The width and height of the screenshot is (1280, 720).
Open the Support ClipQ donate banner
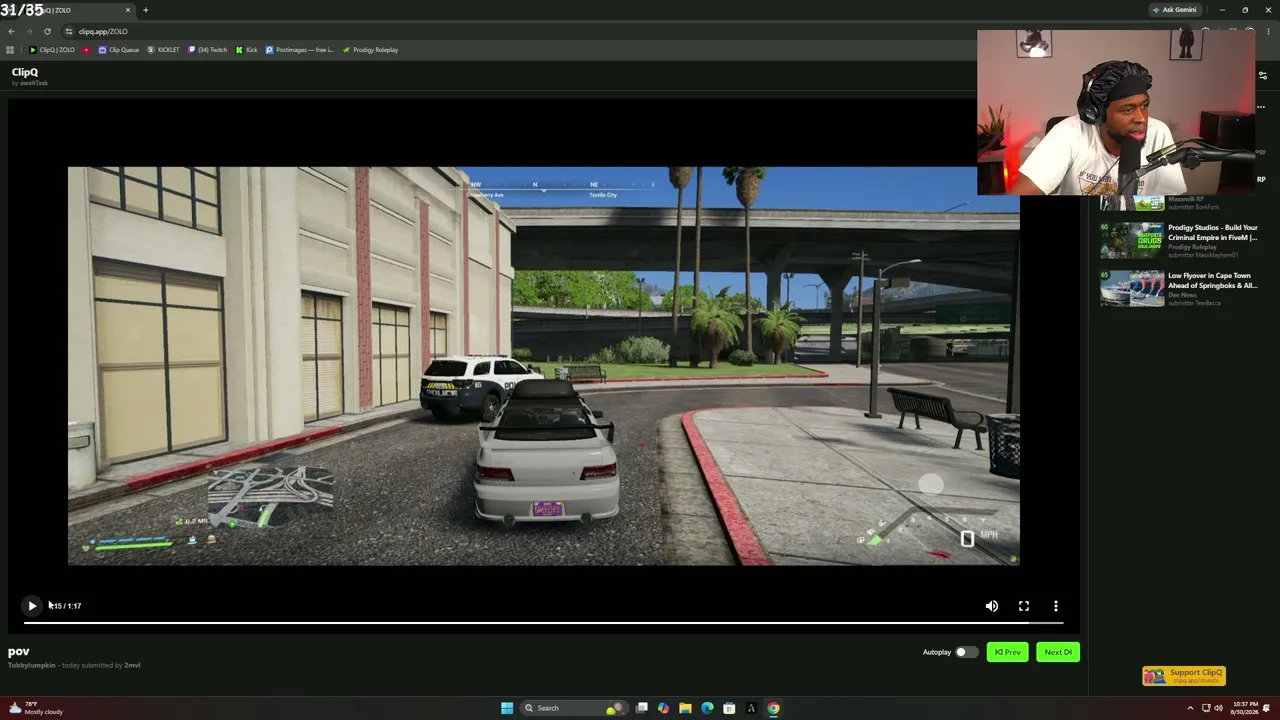(x=1184, y=676)
